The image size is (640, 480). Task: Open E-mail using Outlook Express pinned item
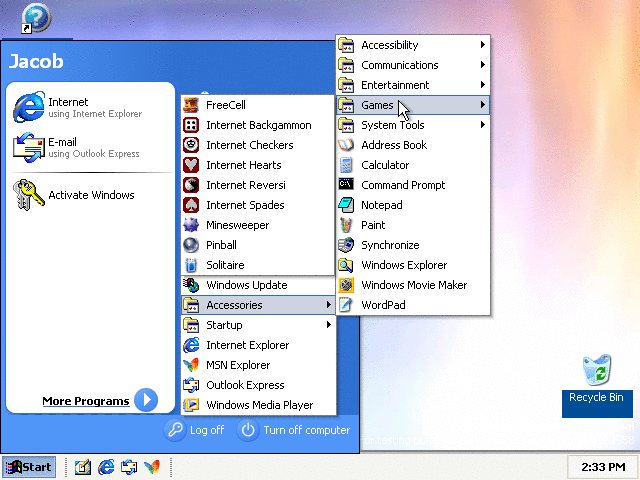coord(91,147)
